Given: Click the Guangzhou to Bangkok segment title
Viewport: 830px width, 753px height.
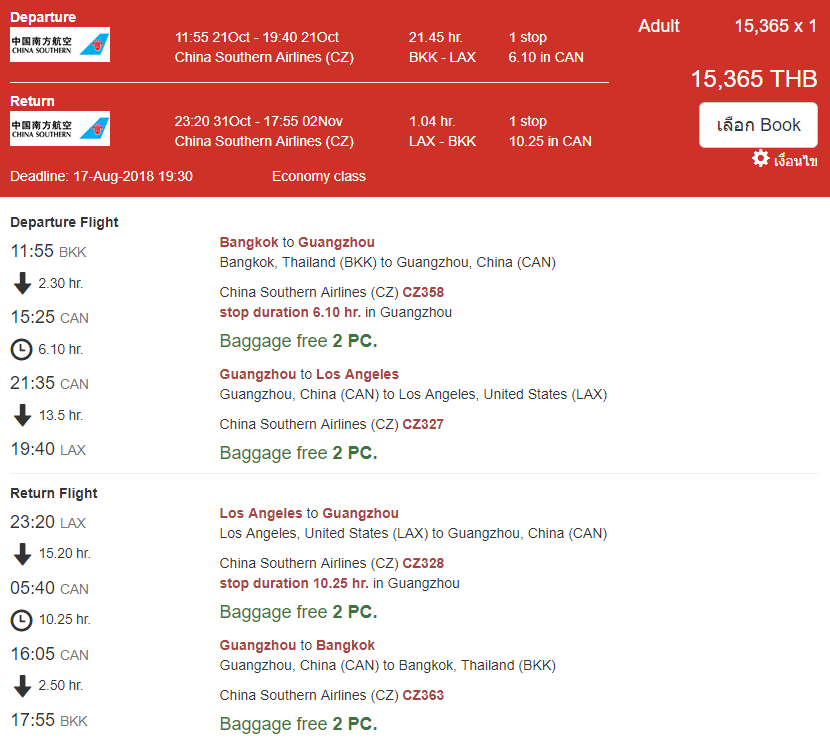Looking at the screenshot, I should click(297, 645).
